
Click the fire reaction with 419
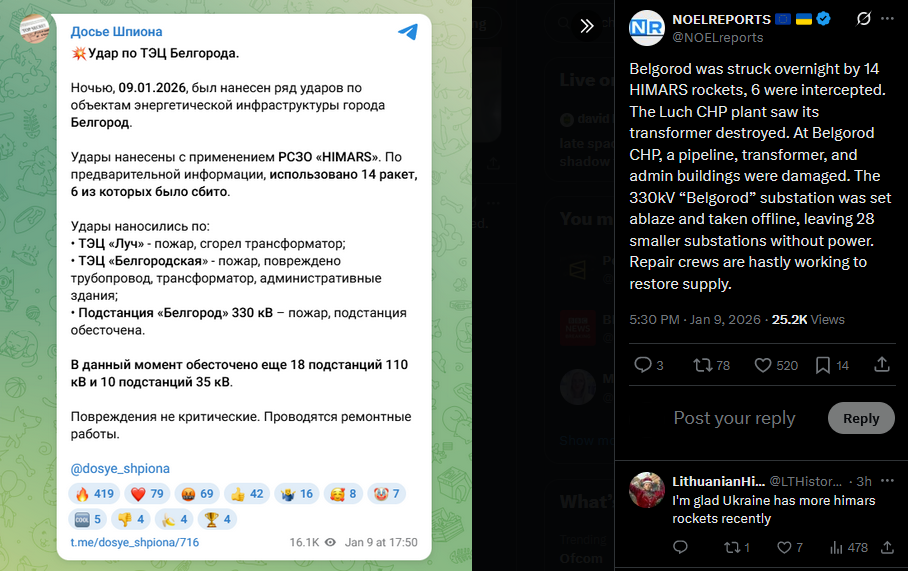point(94,494)
